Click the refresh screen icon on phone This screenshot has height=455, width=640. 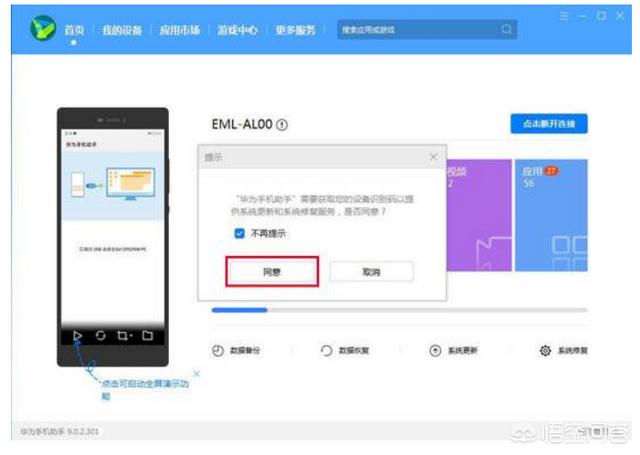(100, 335)
